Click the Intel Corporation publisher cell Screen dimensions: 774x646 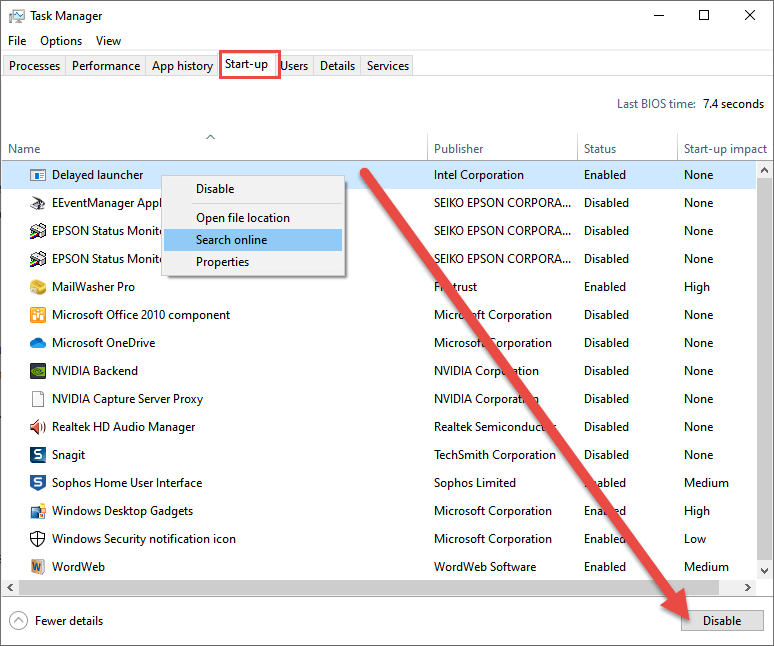point(479,175)
